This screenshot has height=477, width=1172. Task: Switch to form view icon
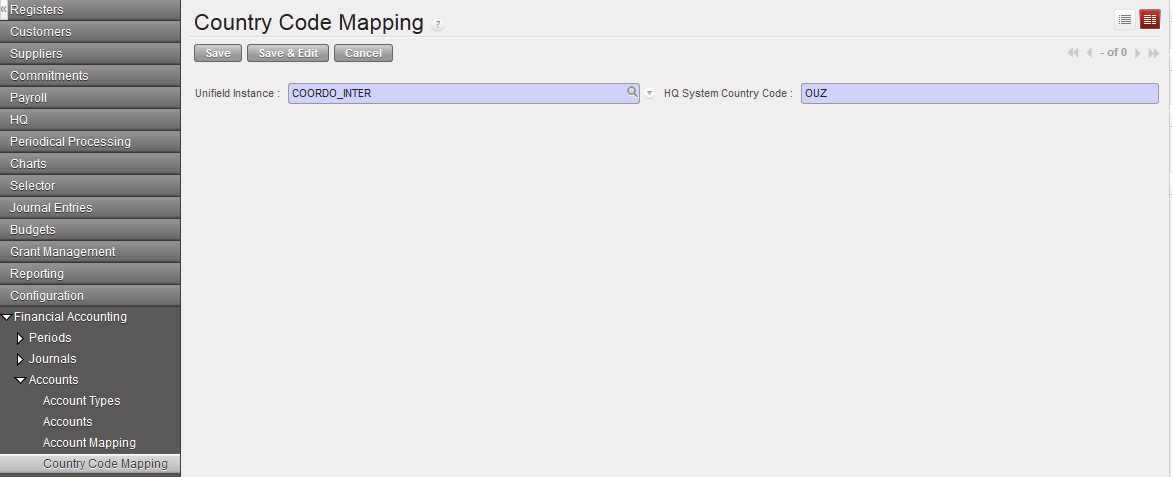[x=1150, y=20]
